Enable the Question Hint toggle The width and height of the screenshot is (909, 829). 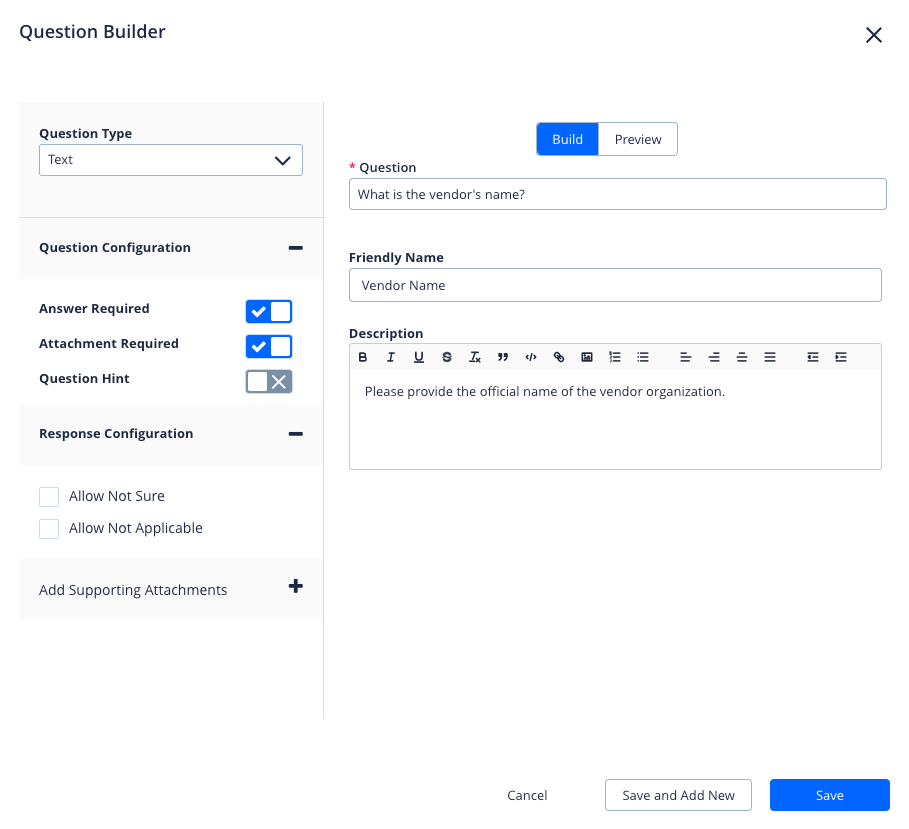click(x=268, y=381)
